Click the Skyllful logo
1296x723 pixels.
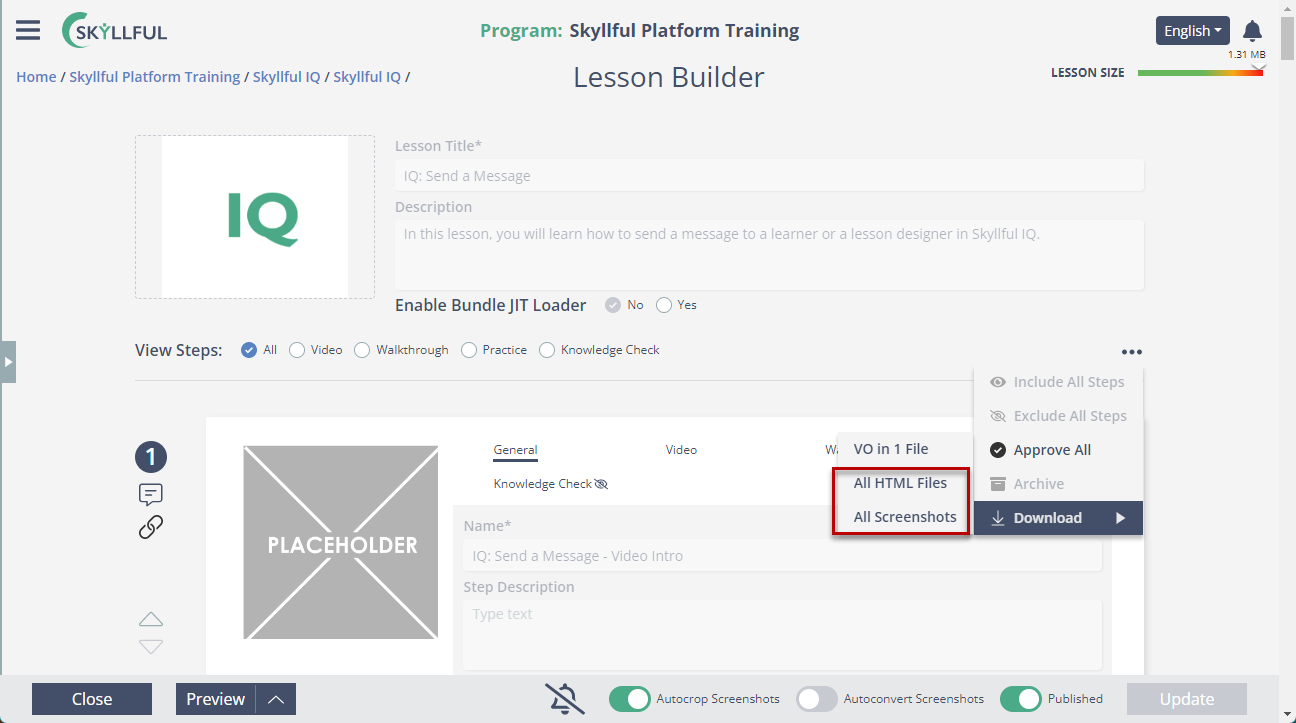point(114,31)
